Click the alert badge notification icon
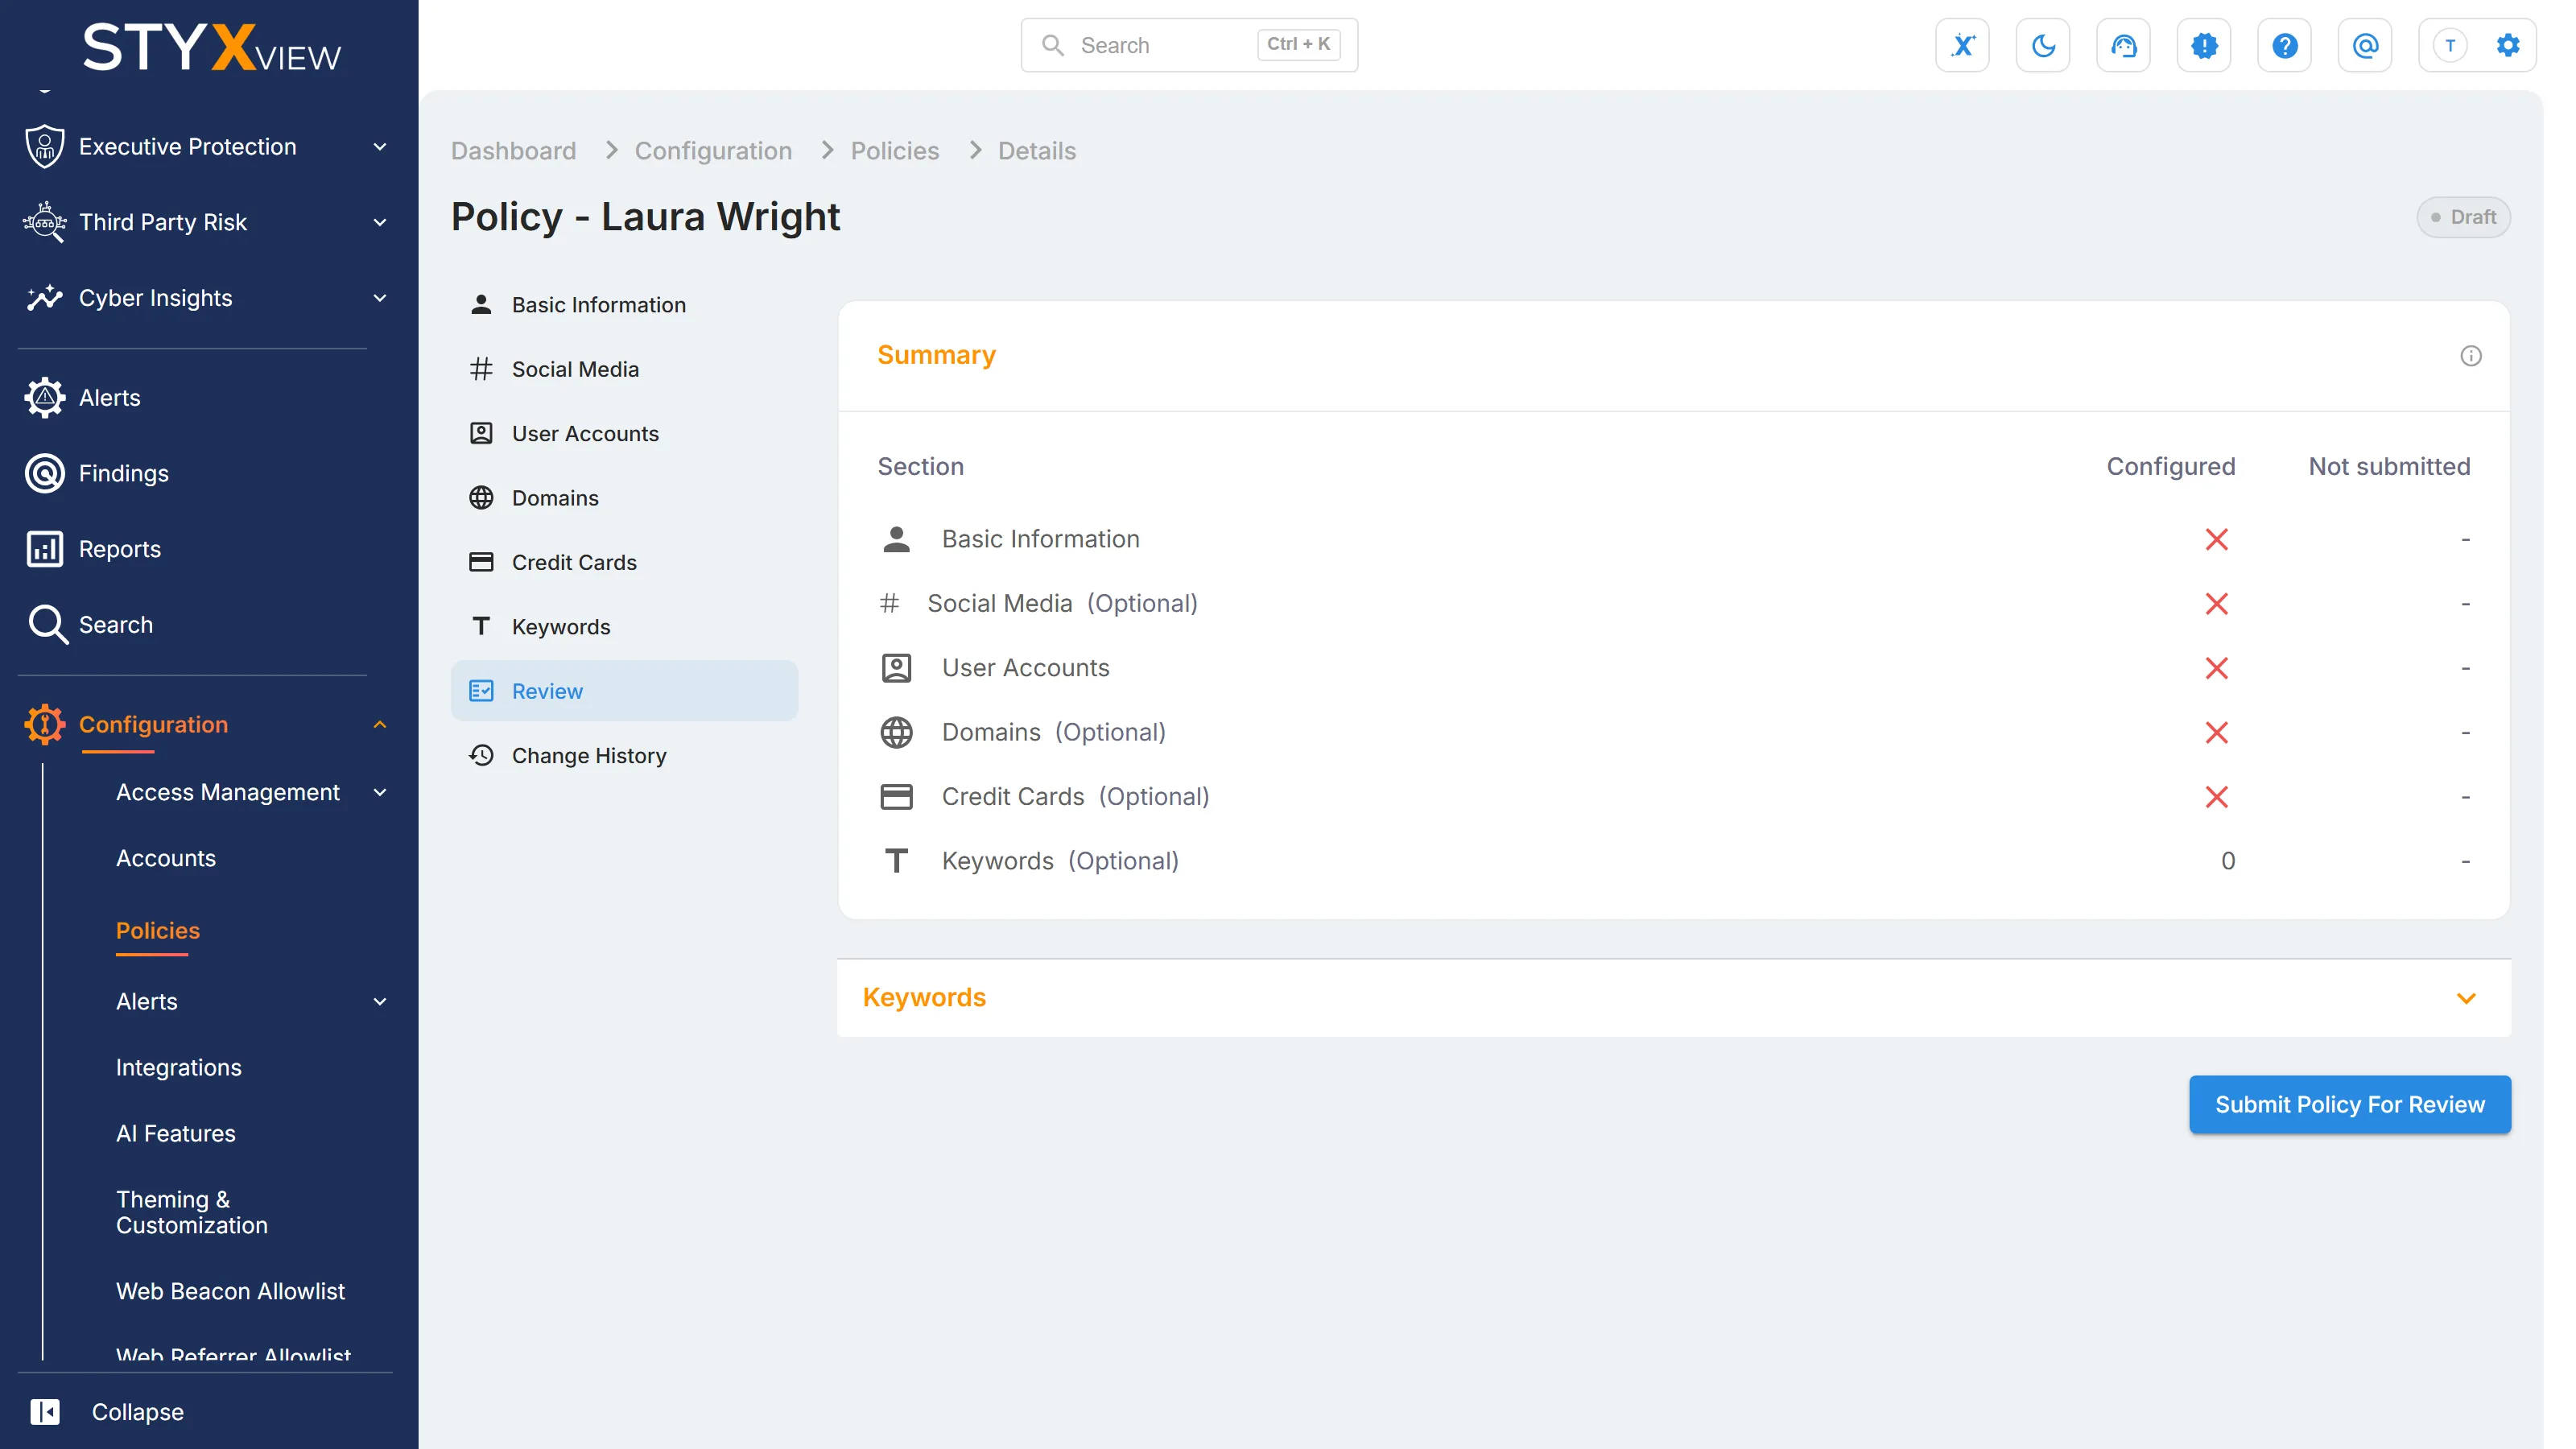 (2204, 45)
